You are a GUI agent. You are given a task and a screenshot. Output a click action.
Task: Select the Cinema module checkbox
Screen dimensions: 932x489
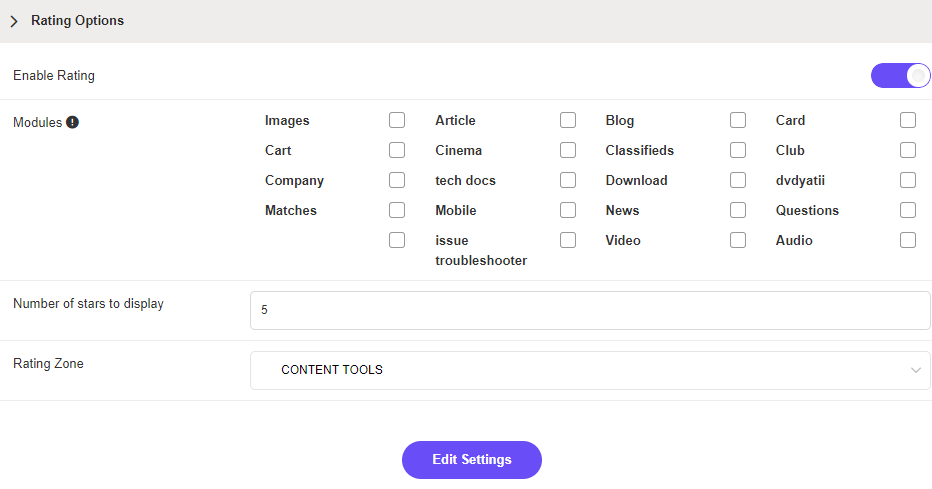coord(568,150)
